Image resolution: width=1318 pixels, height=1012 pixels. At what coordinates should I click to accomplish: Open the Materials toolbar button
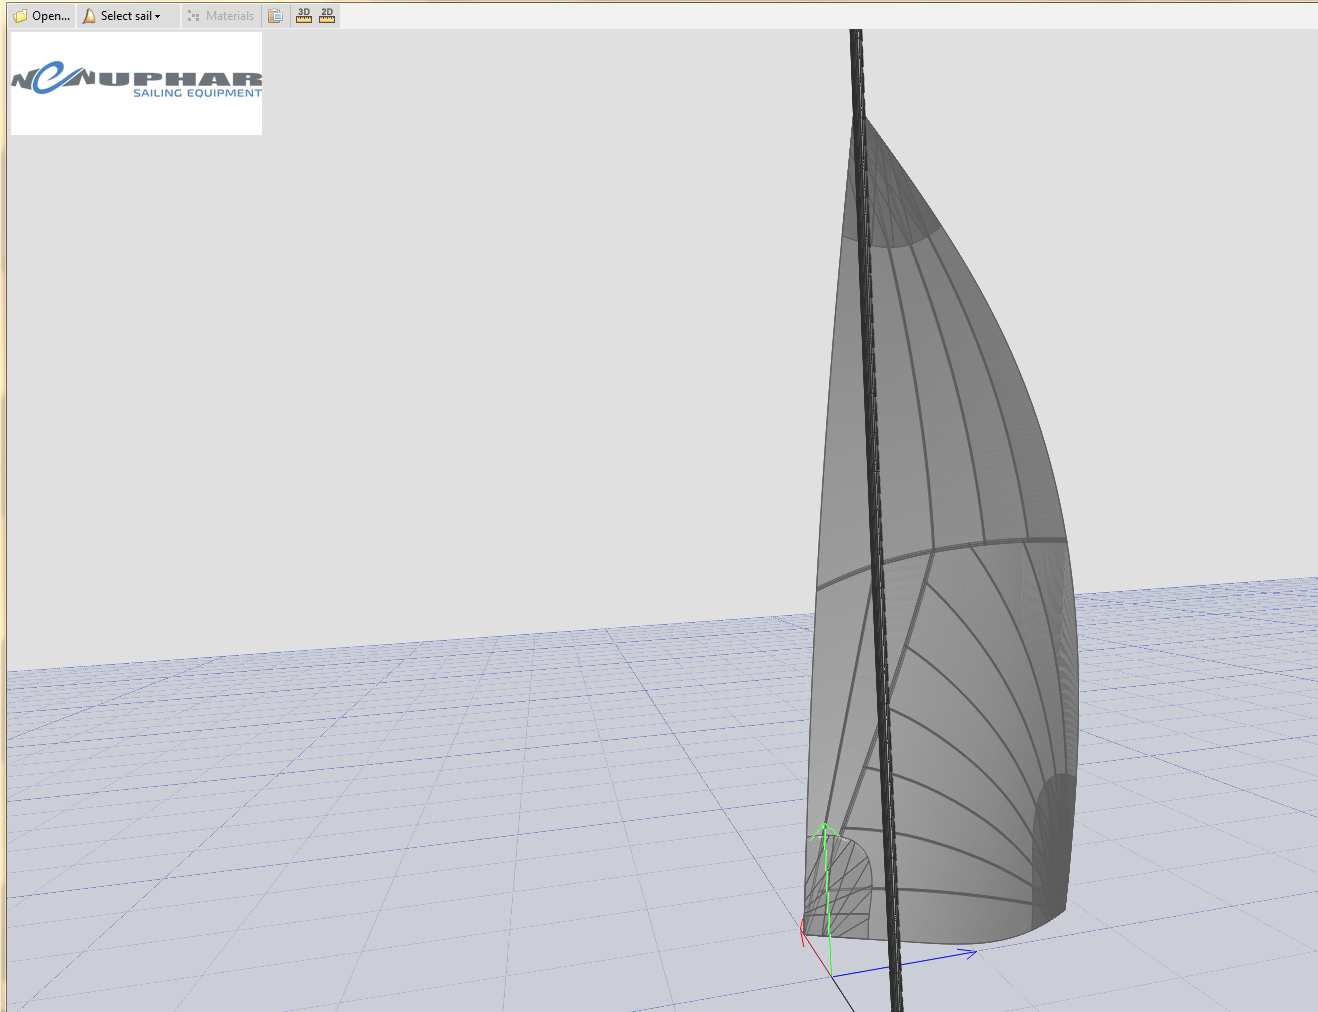point(221,16)
